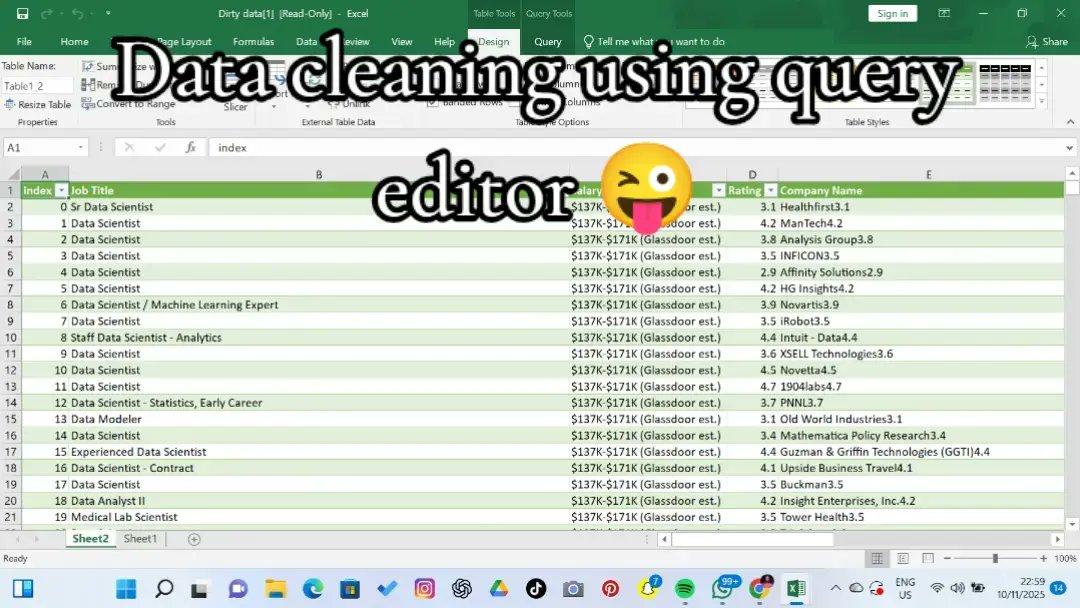
Task: Open File Explorer from the taskbar
Action: click(276, 589)
